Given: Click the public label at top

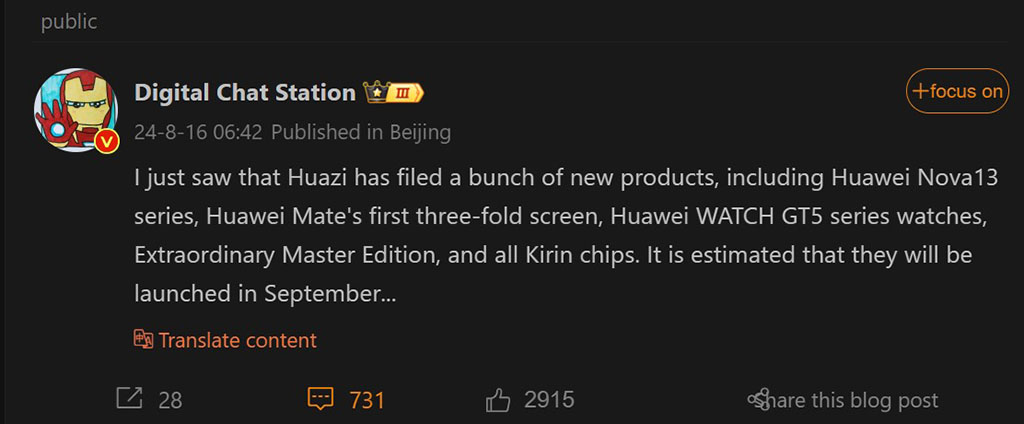Looking at the screenshot, I should [69, 22].
